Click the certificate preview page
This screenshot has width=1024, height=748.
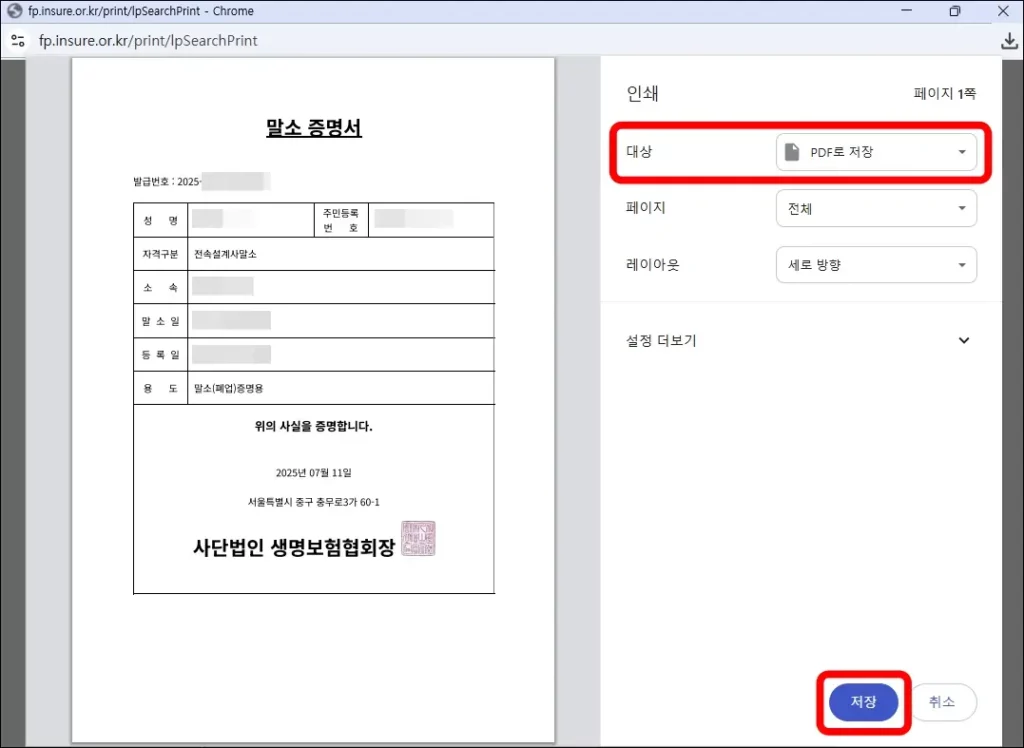(x=313, y=400)
